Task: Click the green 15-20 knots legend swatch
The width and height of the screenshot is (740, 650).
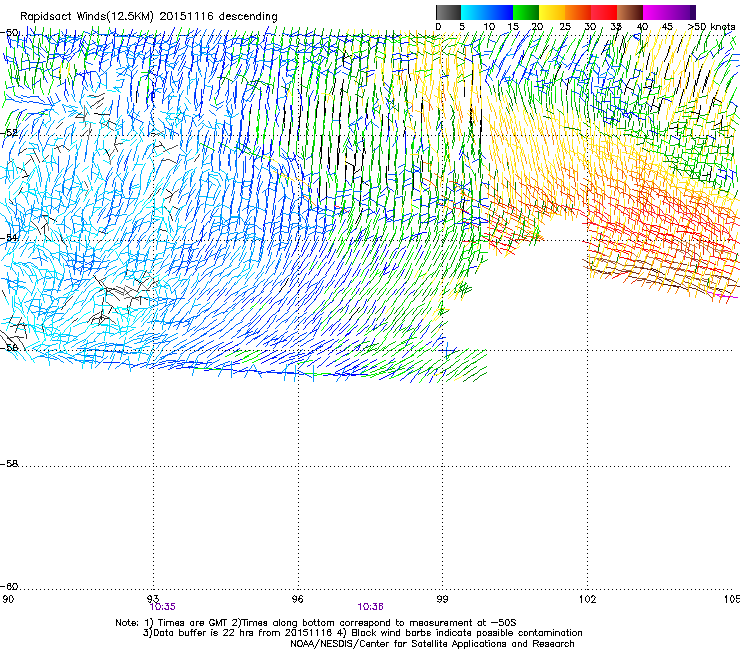Action: (526, 12)
